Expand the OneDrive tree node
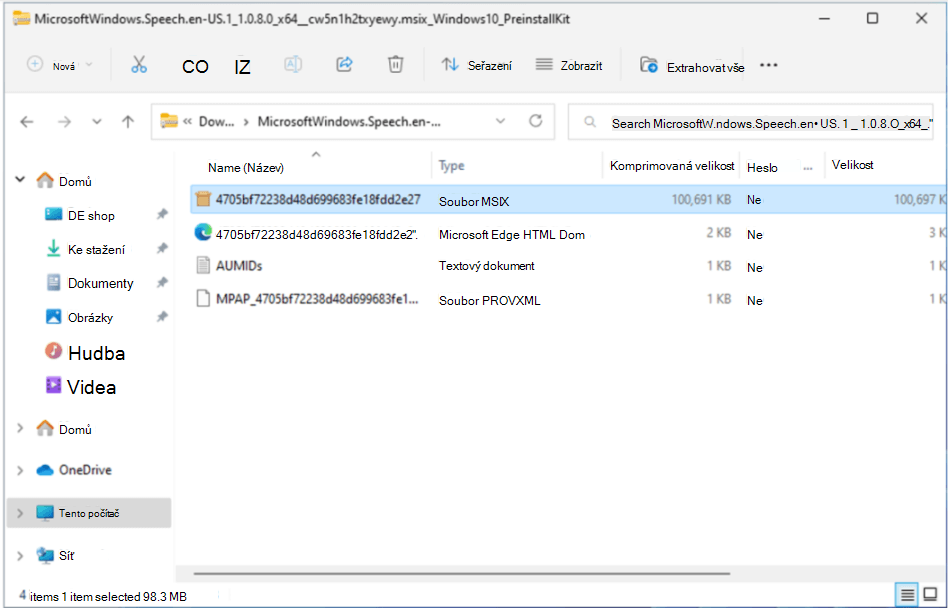 [x=20, y=470]
